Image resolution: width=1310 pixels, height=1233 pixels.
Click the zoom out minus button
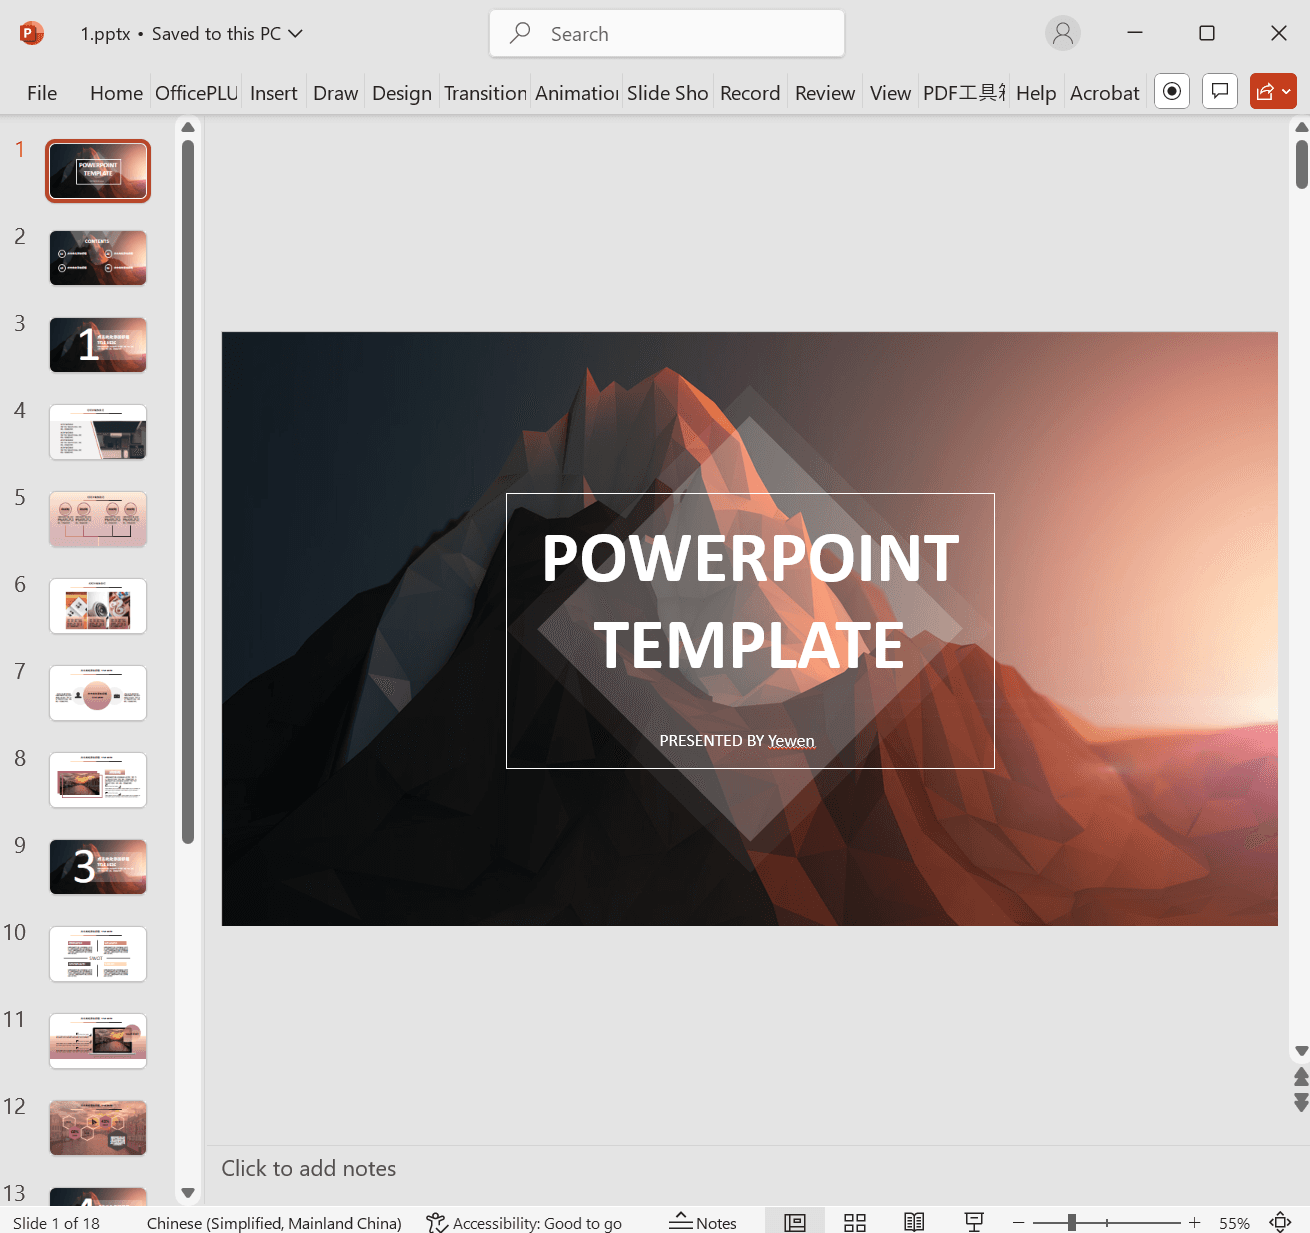[x=1019, y=1223]
